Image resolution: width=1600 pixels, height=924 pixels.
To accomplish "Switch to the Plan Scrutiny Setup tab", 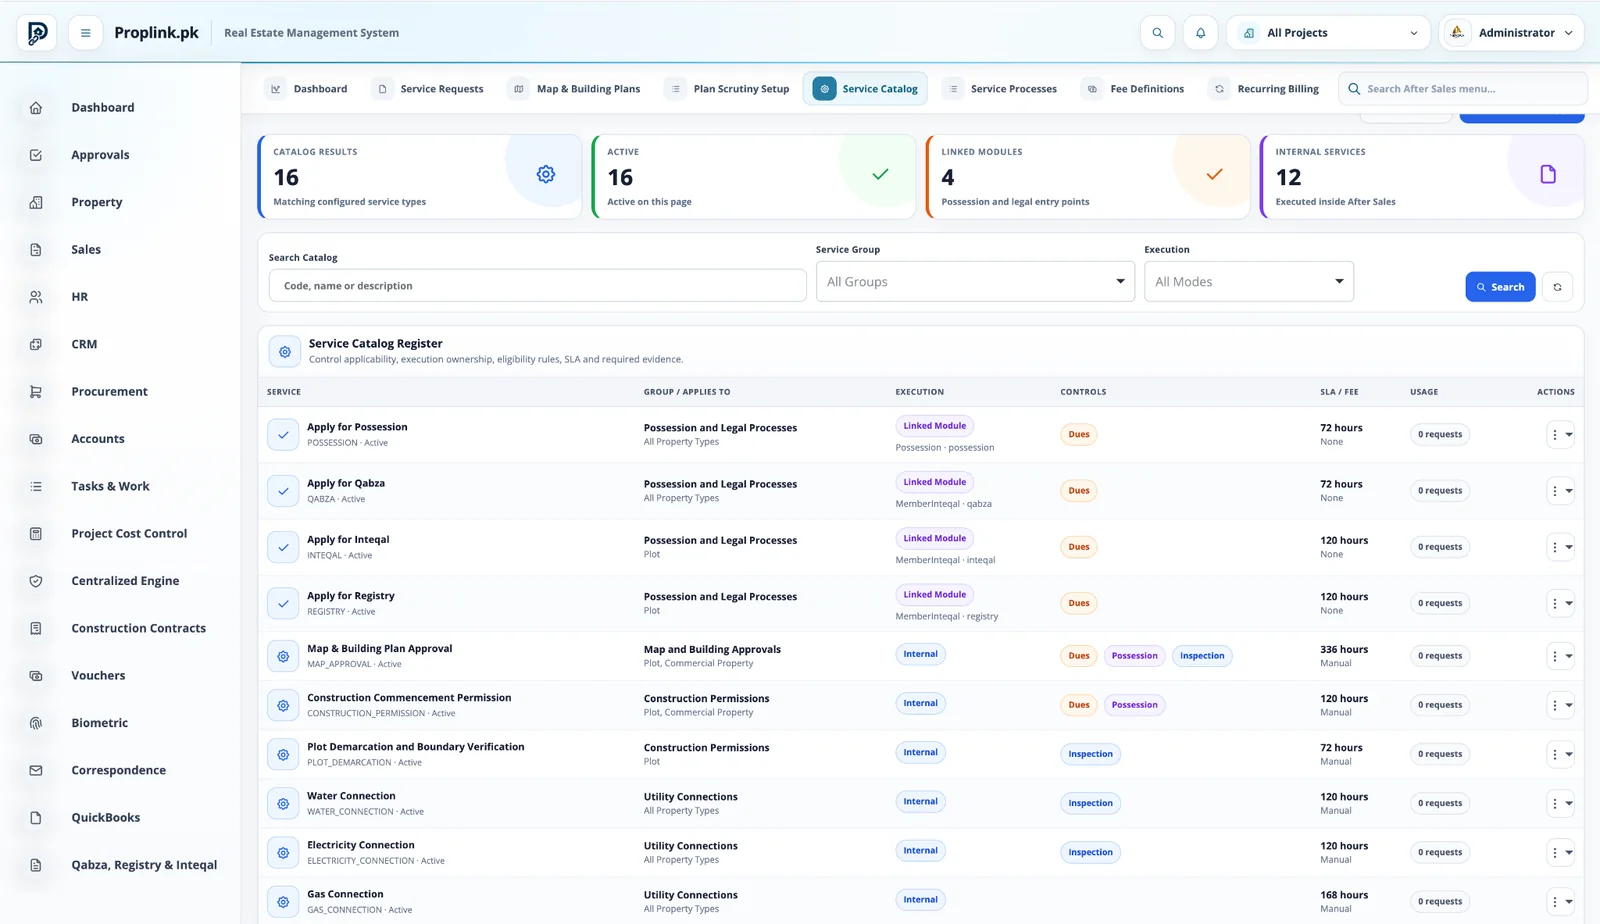I will pyautogui.click(x=729, y=89).
